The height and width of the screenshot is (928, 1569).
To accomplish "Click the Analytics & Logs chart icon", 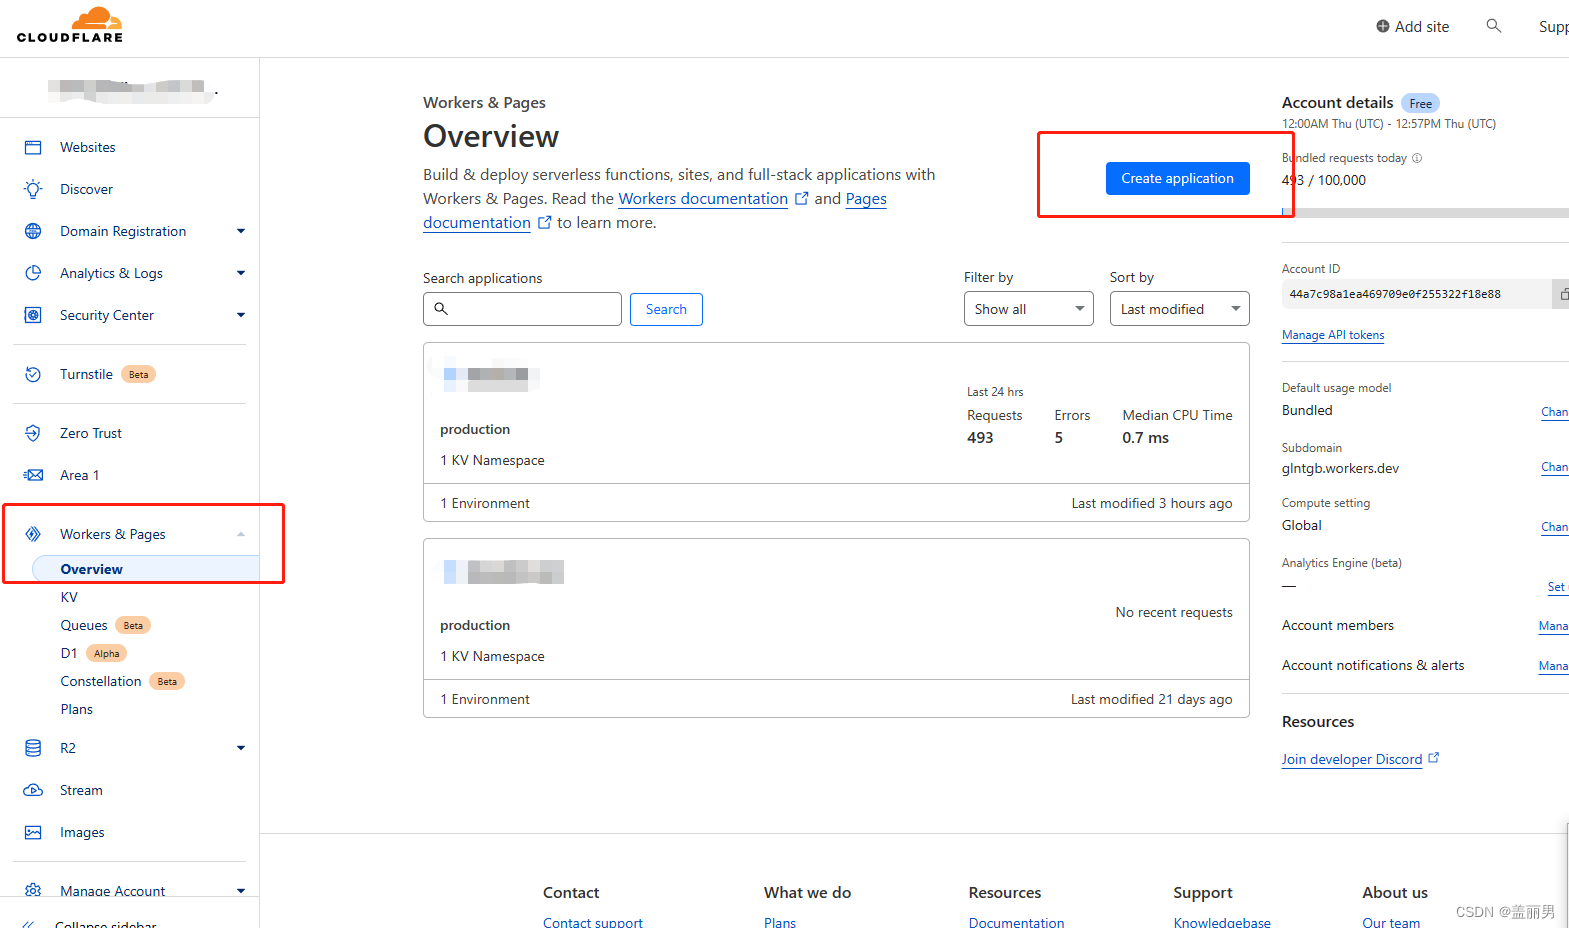I will click(x=33, y=273).
